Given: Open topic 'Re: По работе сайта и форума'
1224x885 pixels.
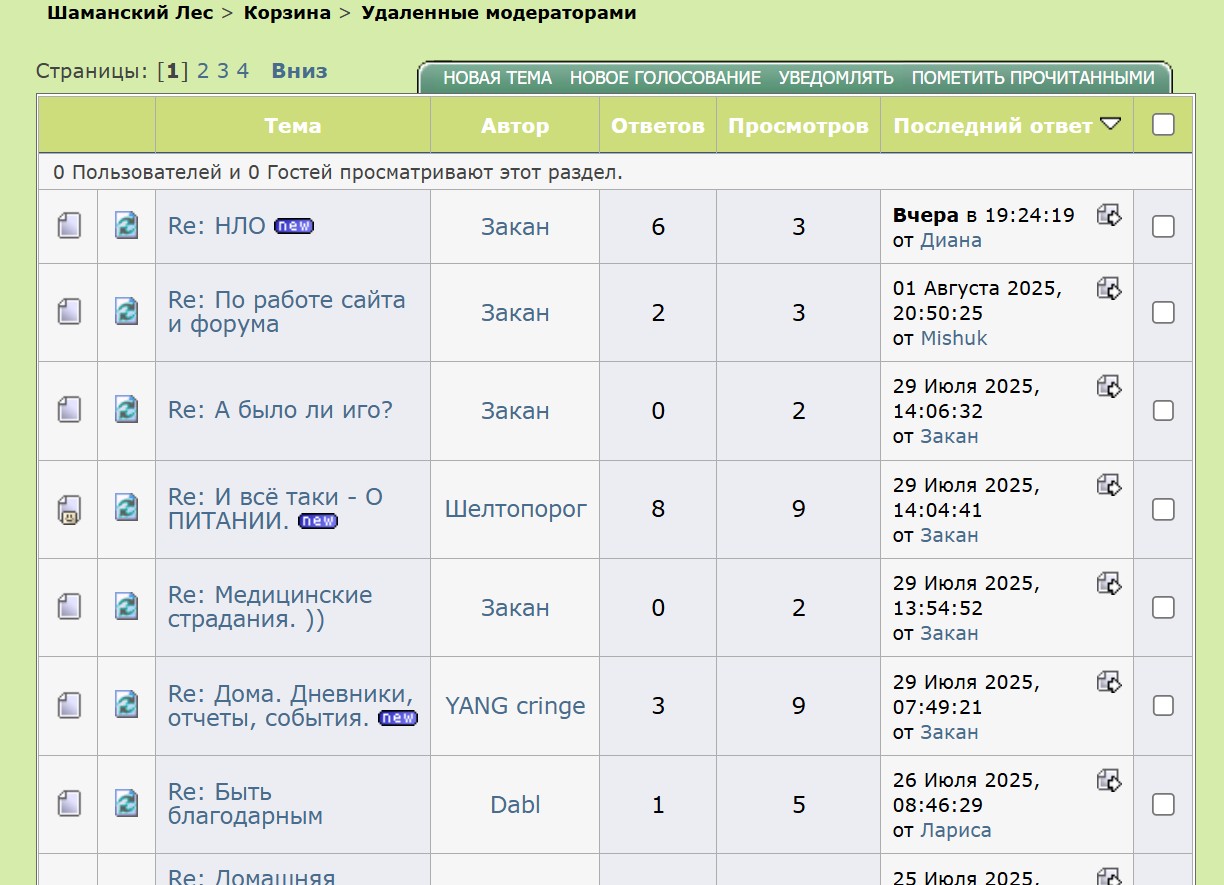Looking at the screenshot, I should 287,312.
